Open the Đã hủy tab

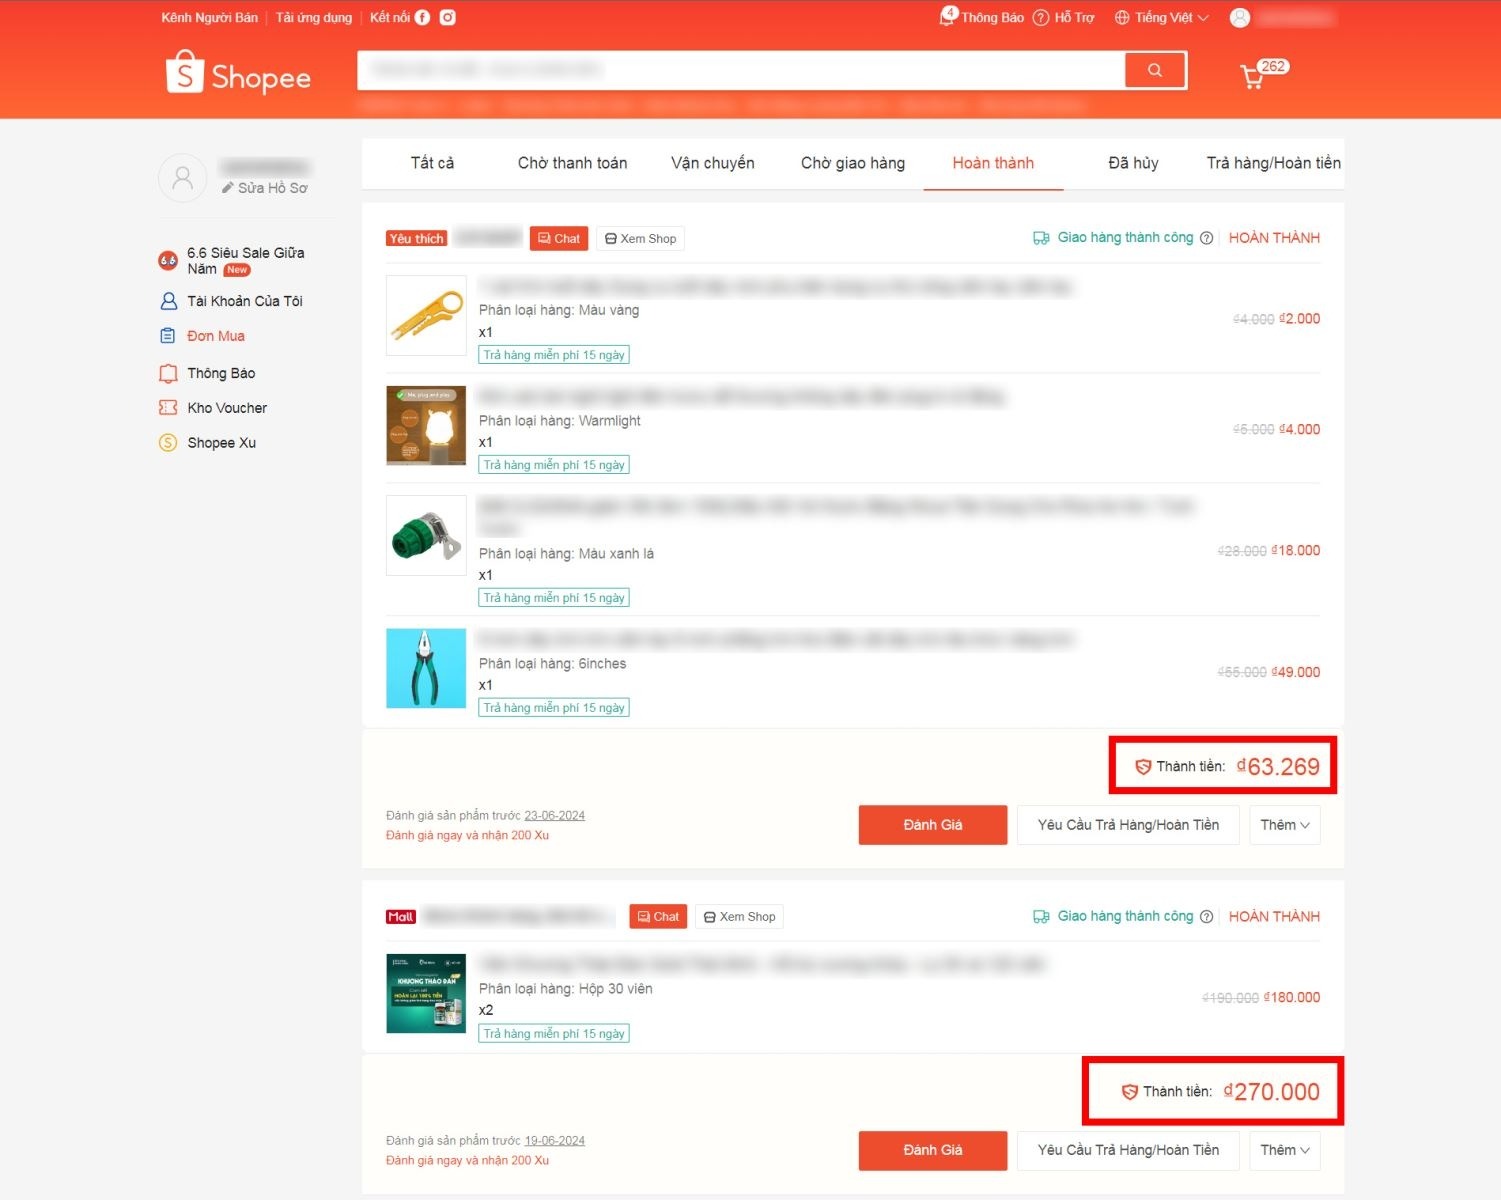[x=1132, y=163]
